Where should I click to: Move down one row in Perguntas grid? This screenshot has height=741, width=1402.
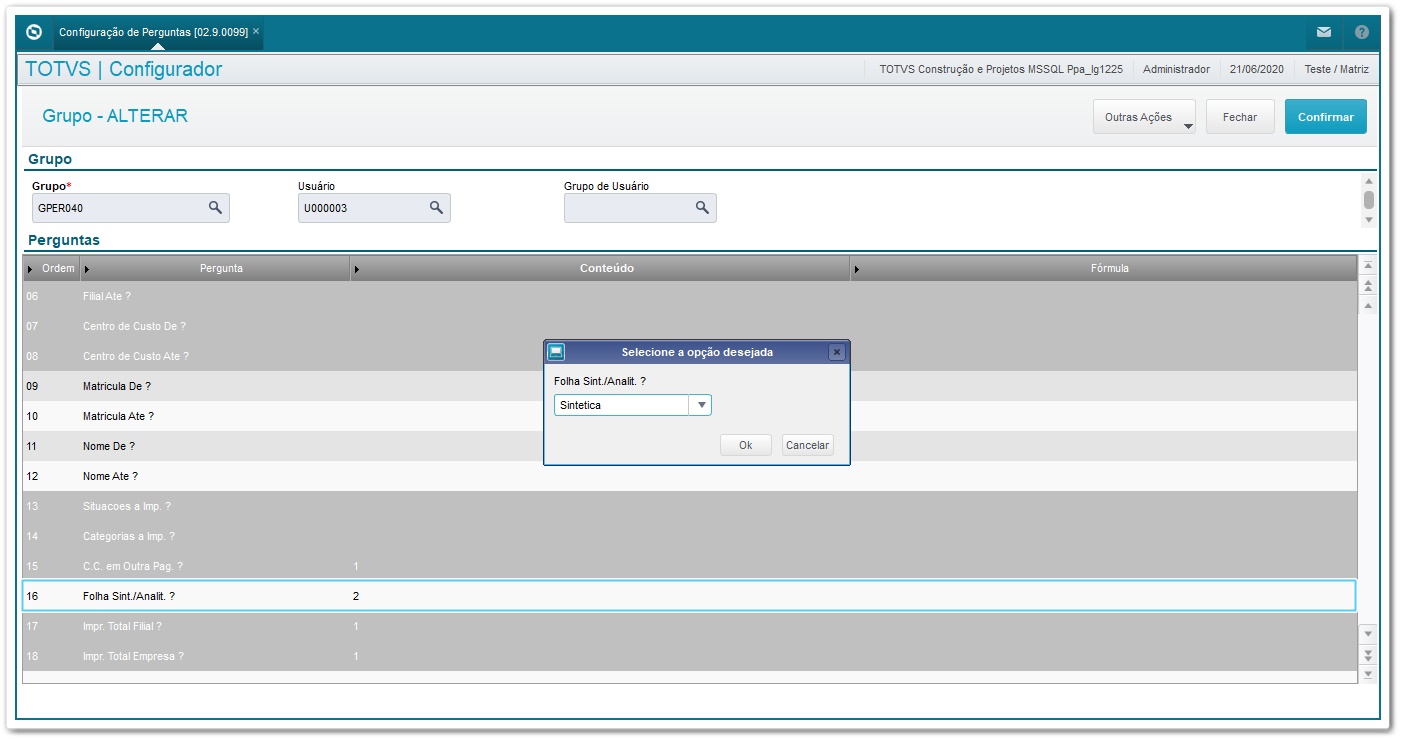[1368, 634]
